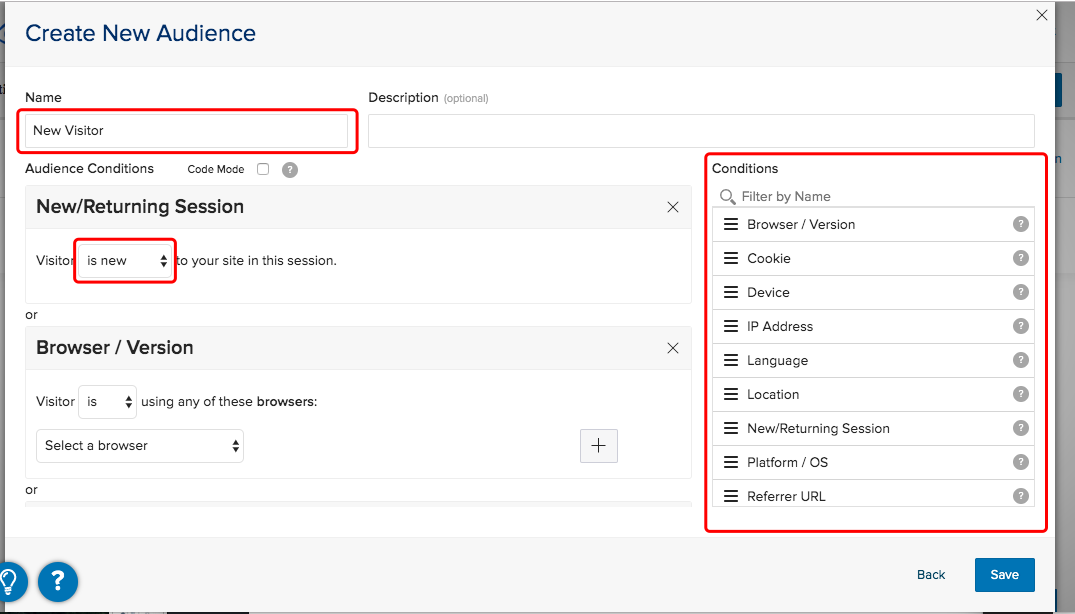This screenshot has width=1075, height=614.
Task: Open help for Cookie condition
Action: [1021, 258]
